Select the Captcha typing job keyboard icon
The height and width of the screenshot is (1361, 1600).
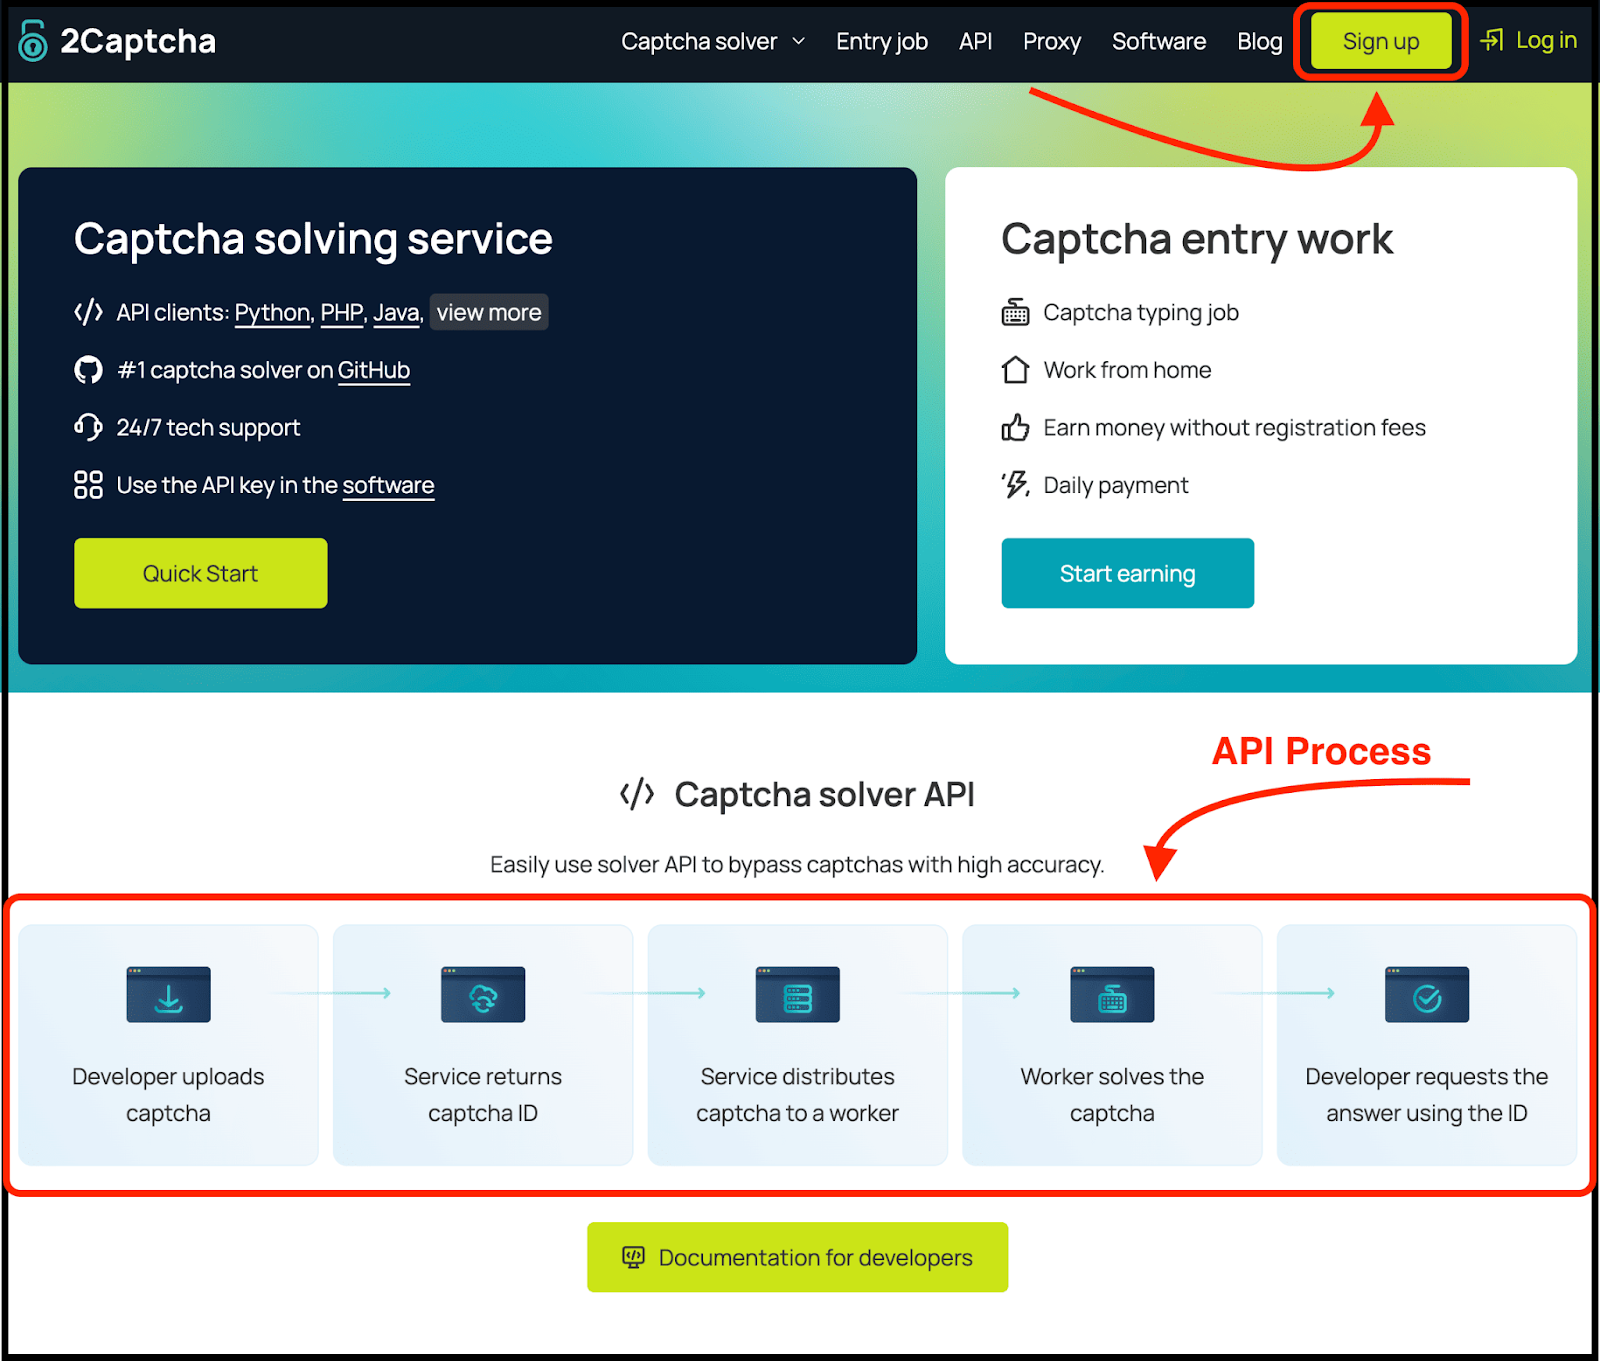point(1015,311)
